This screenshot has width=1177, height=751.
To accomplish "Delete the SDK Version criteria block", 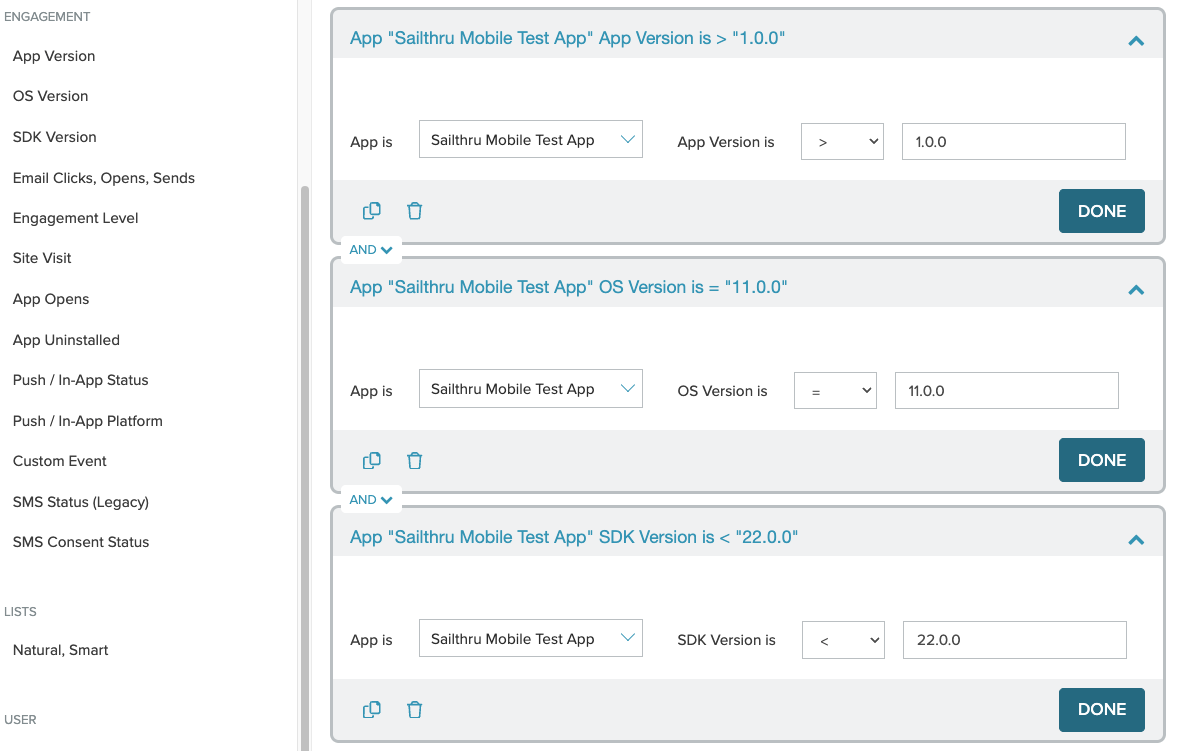I will click(415, 709).
